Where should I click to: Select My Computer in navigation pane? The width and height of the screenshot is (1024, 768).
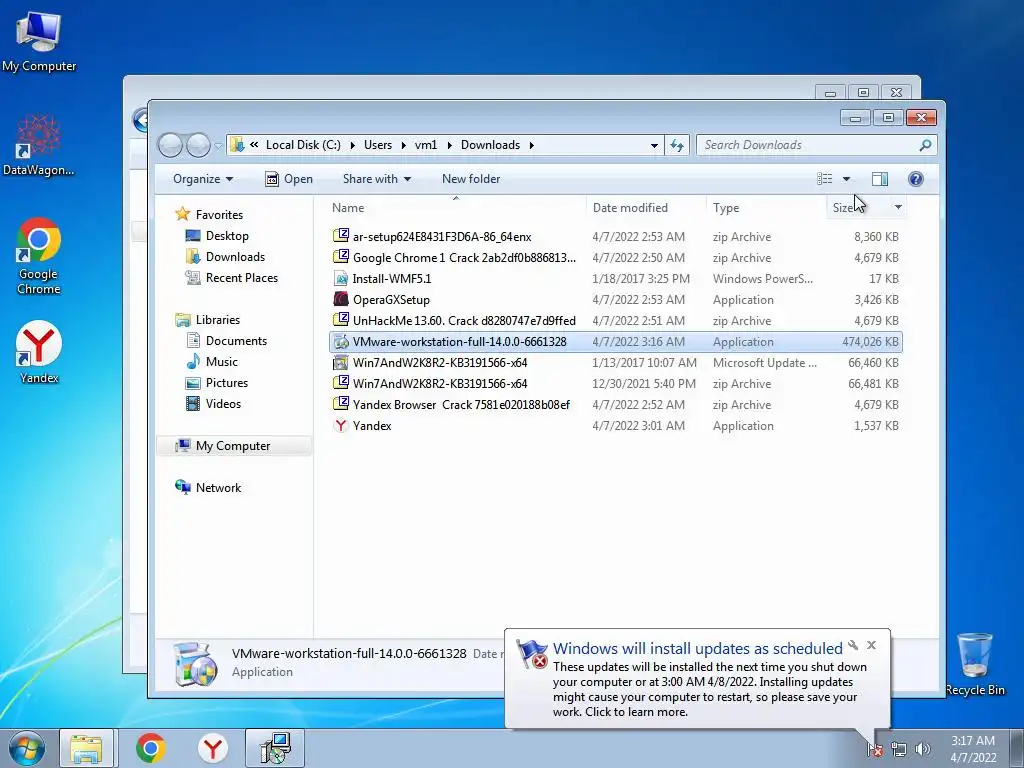click(x=234, y=446)
